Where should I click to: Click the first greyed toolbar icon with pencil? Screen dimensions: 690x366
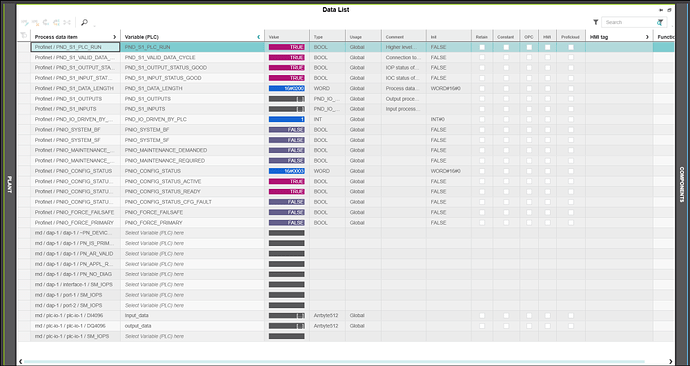coord(25,22)
